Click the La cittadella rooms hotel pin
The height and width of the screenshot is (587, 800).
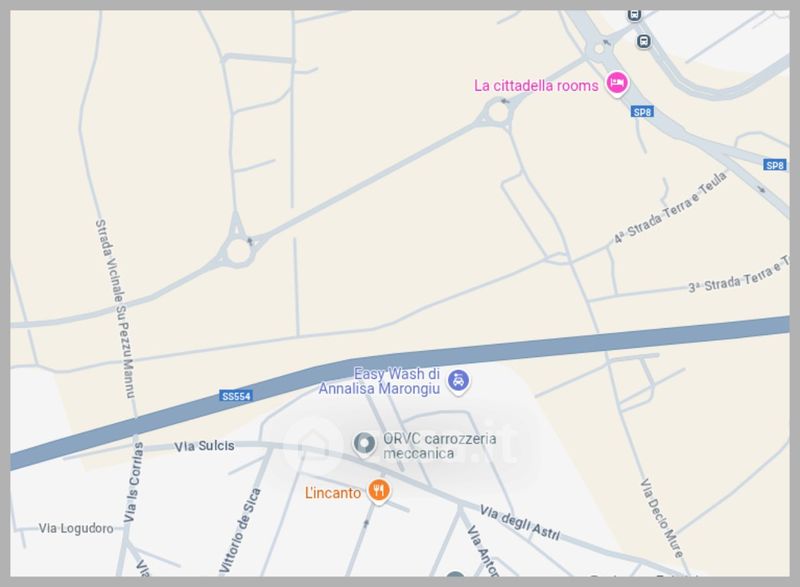pyautogui.click(x=617, y=83)
